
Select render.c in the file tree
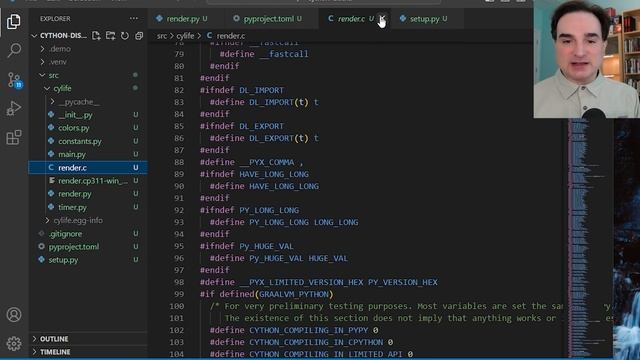coord(88,167)
